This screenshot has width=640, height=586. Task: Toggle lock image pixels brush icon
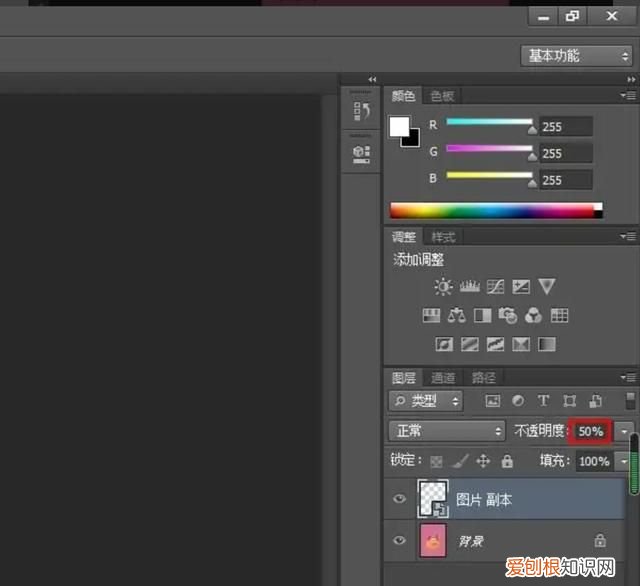click(x=461, y=461)
